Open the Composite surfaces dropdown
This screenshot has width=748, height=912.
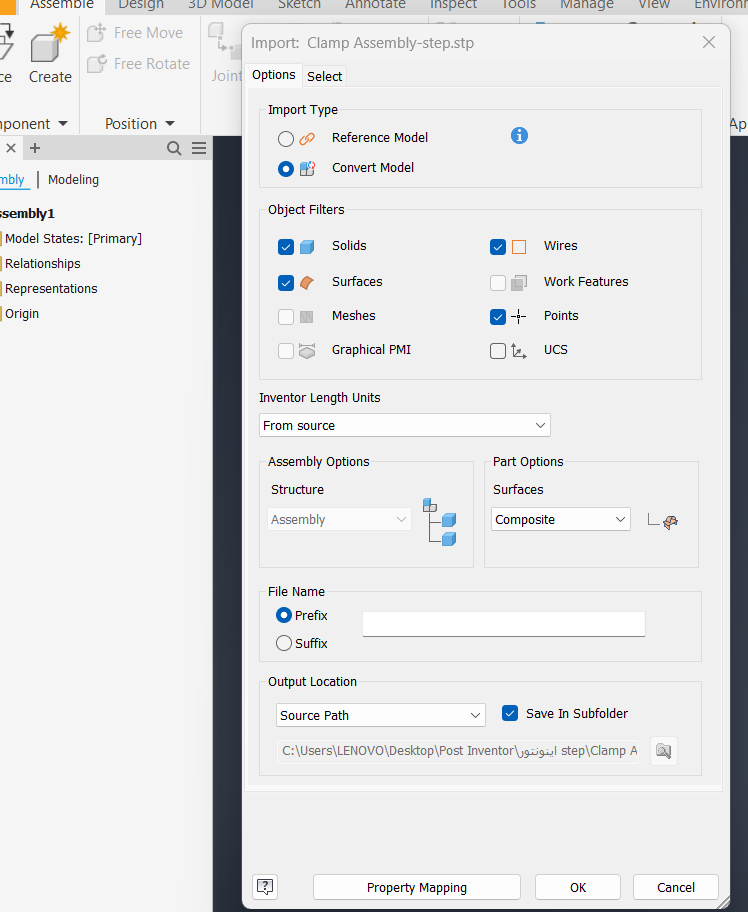point(561,519)
